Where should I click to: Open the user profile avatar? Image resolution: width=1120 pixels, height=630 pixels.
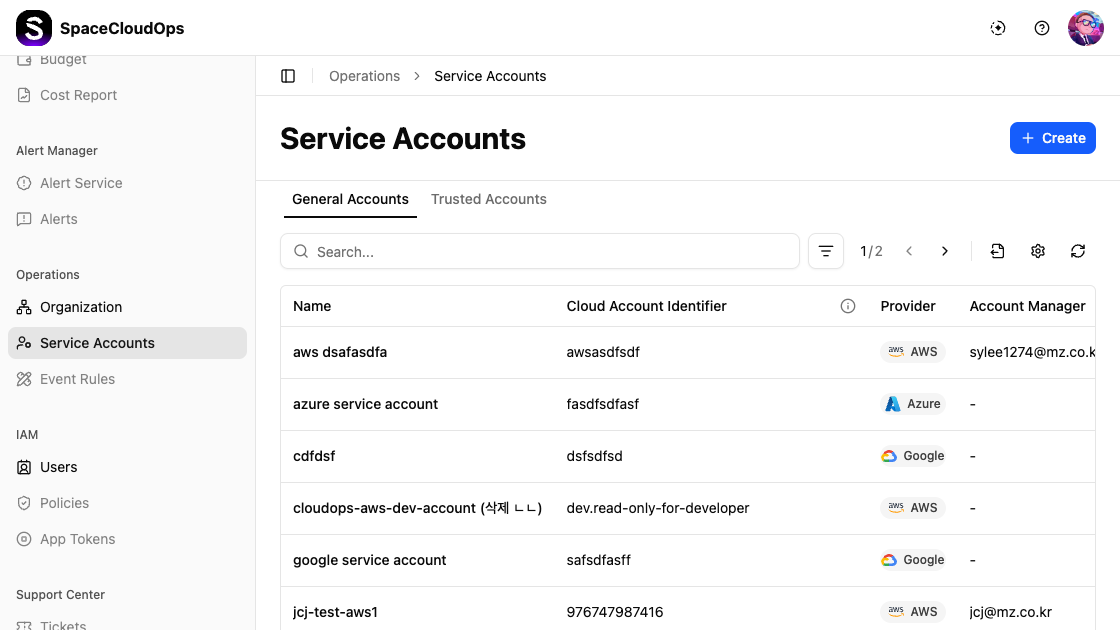(x=1085, y=28)
